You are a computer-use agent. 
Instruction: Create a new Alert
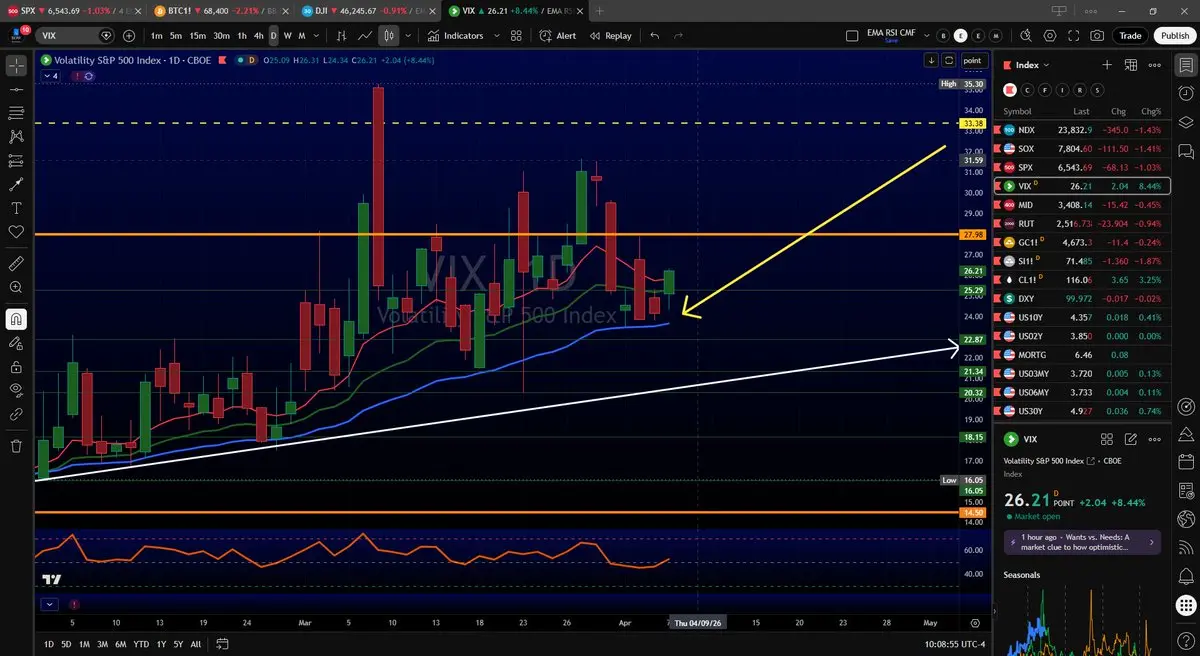coord(558,36)
